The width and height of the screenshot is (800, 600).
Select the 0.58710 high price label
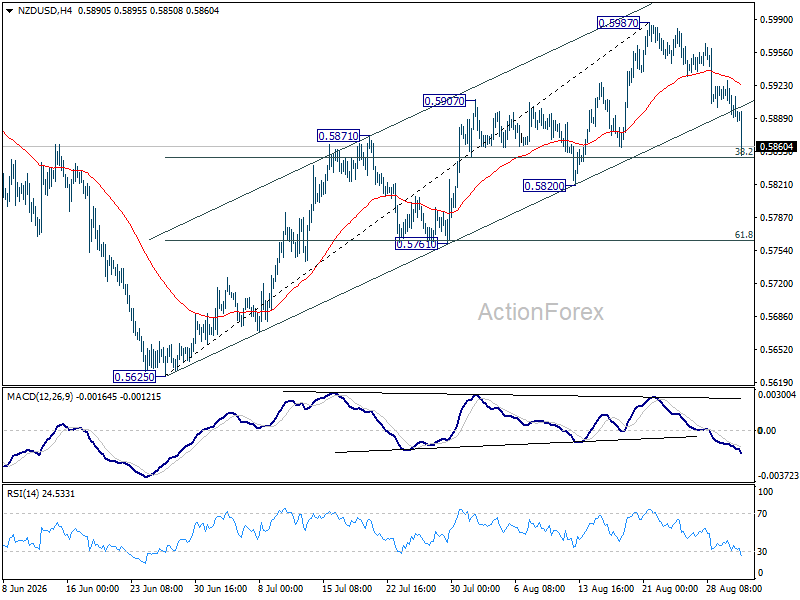(x=338, y=136)
